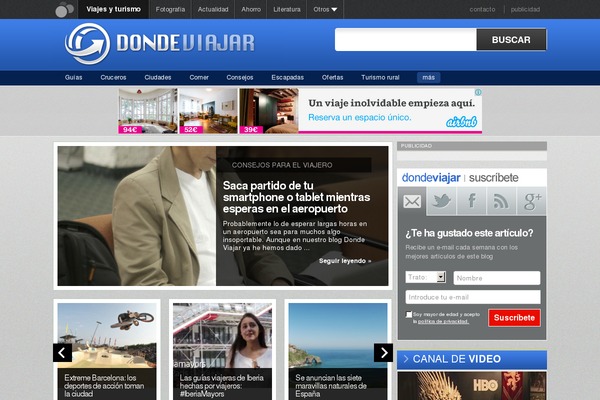Focus the Introduce tu e-mail field
The width and height of the screenshot is (600, 400).
pyautogui.click(x=473, y=297)
